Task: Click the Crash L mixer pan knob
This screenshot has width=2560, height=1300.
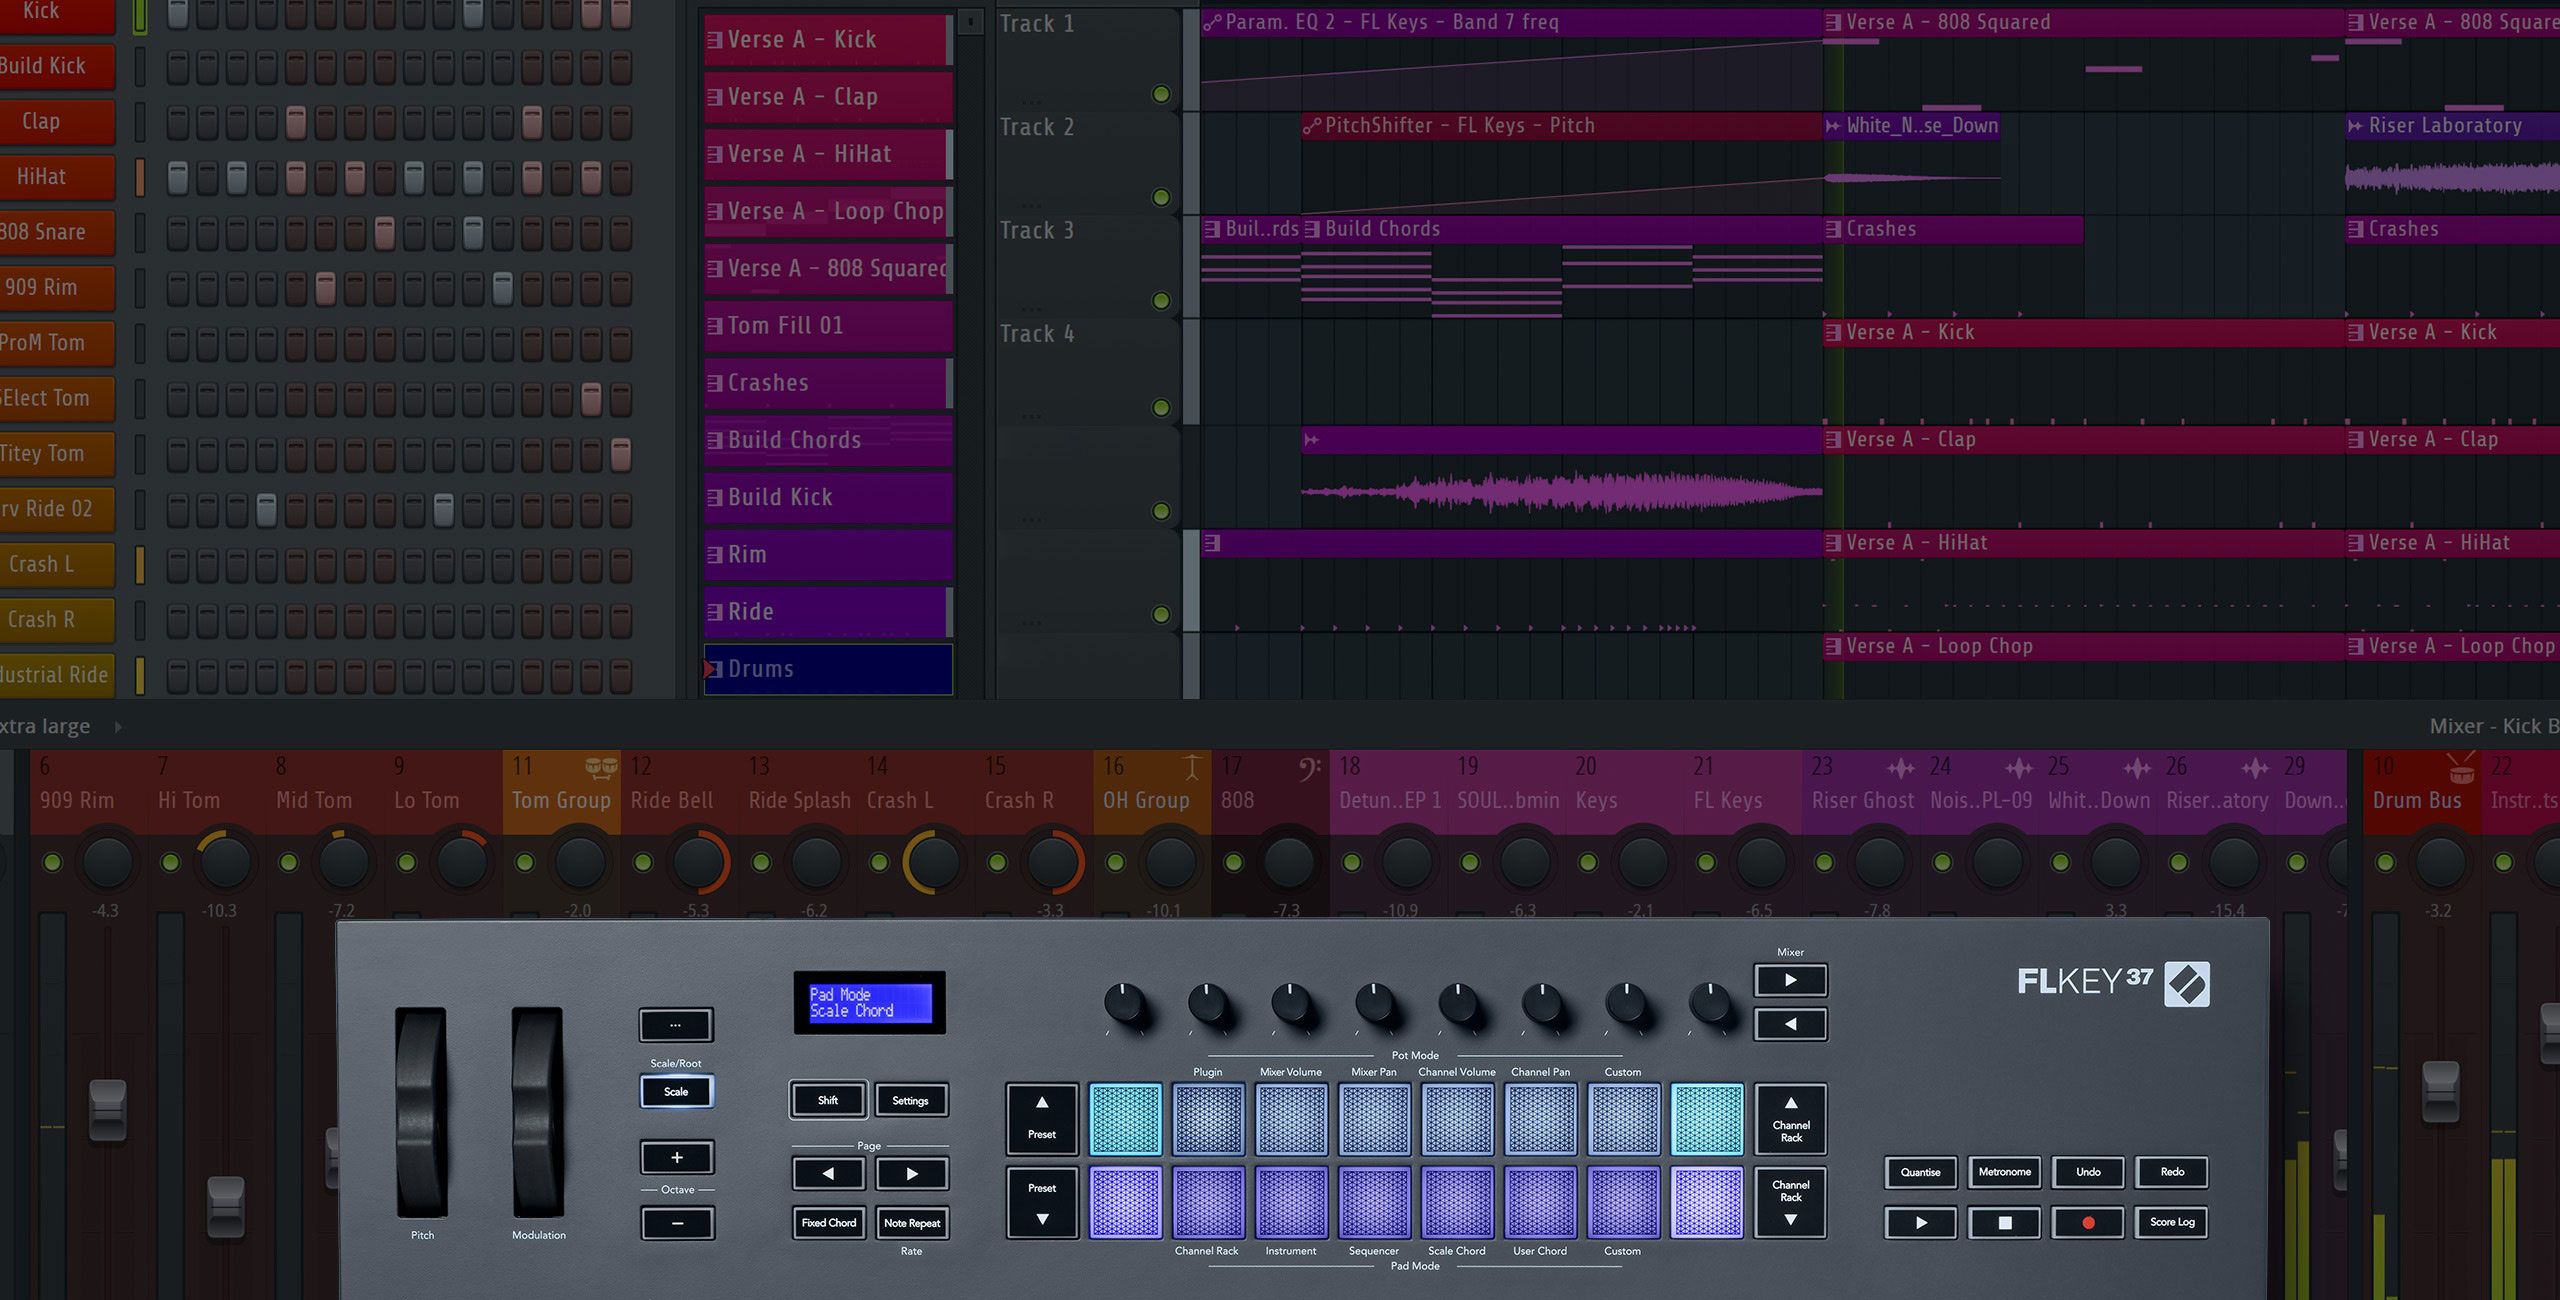Action: click(934, 862)
